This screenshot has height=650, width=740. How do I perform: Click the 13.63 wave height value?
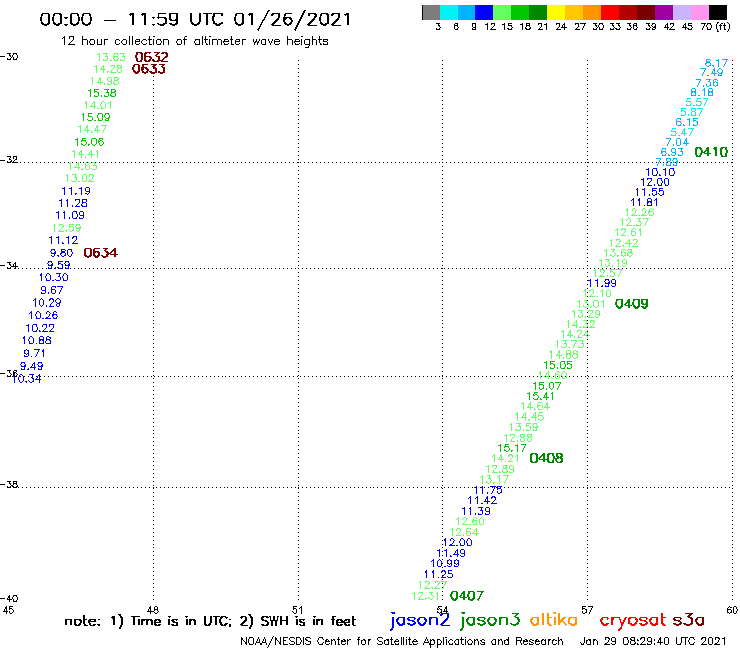(111, 57)
